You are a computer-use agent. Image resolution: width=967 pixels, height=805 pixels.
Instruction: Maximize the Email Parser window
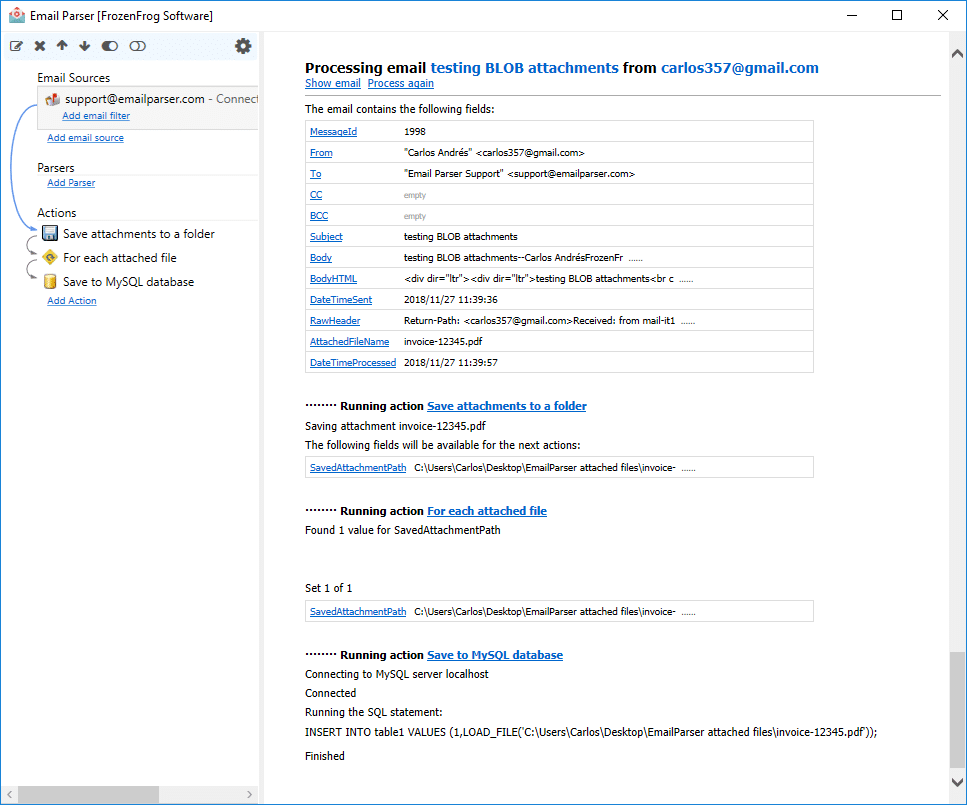point(897,15)
